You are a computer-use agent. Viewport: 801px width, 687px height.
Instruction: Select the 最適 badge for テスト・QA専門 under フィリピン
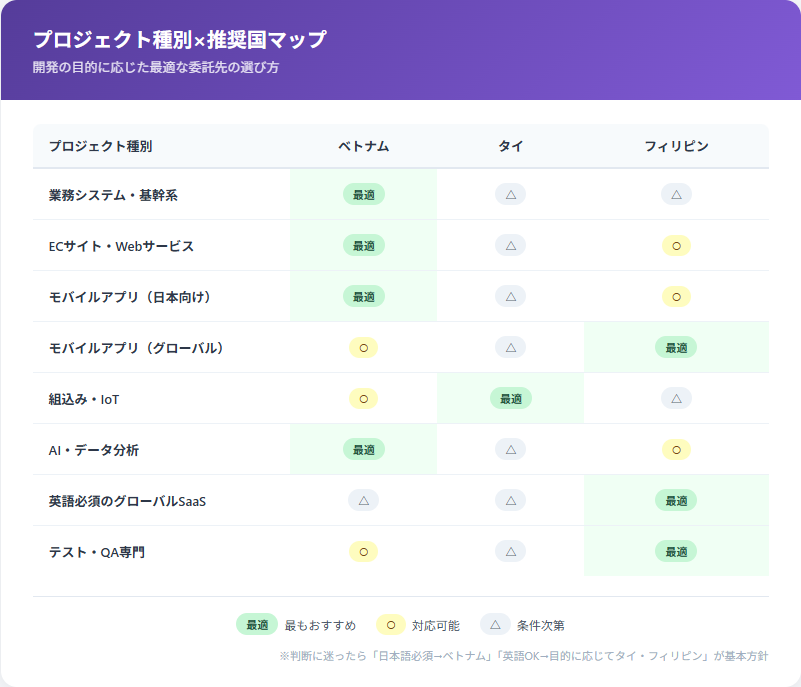click(x=677, y=551)
